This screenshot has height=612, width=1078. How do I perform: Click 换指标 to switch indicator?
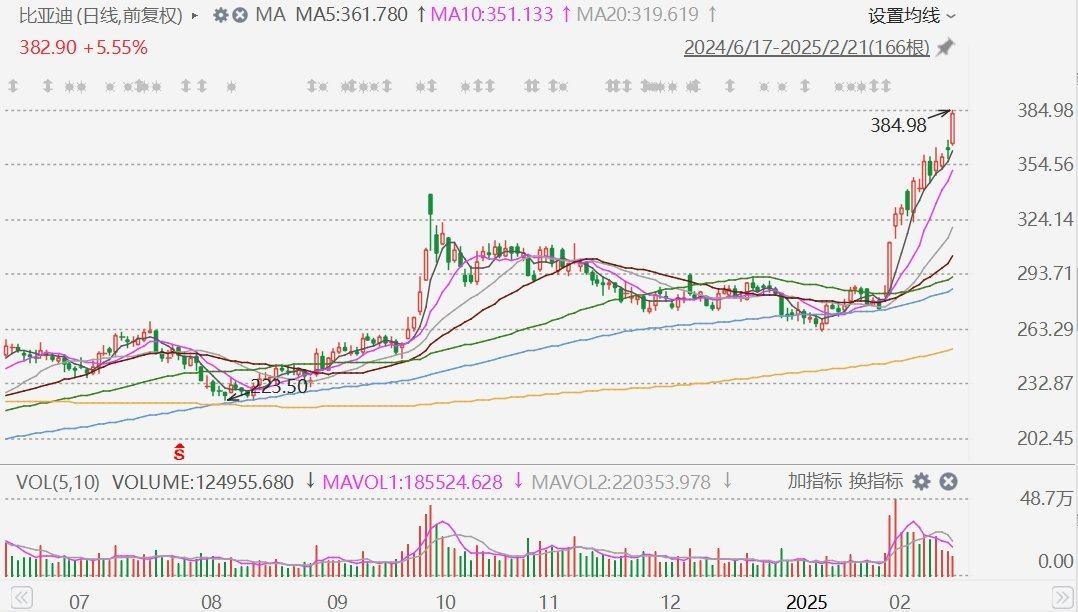[x=876, y=481]
